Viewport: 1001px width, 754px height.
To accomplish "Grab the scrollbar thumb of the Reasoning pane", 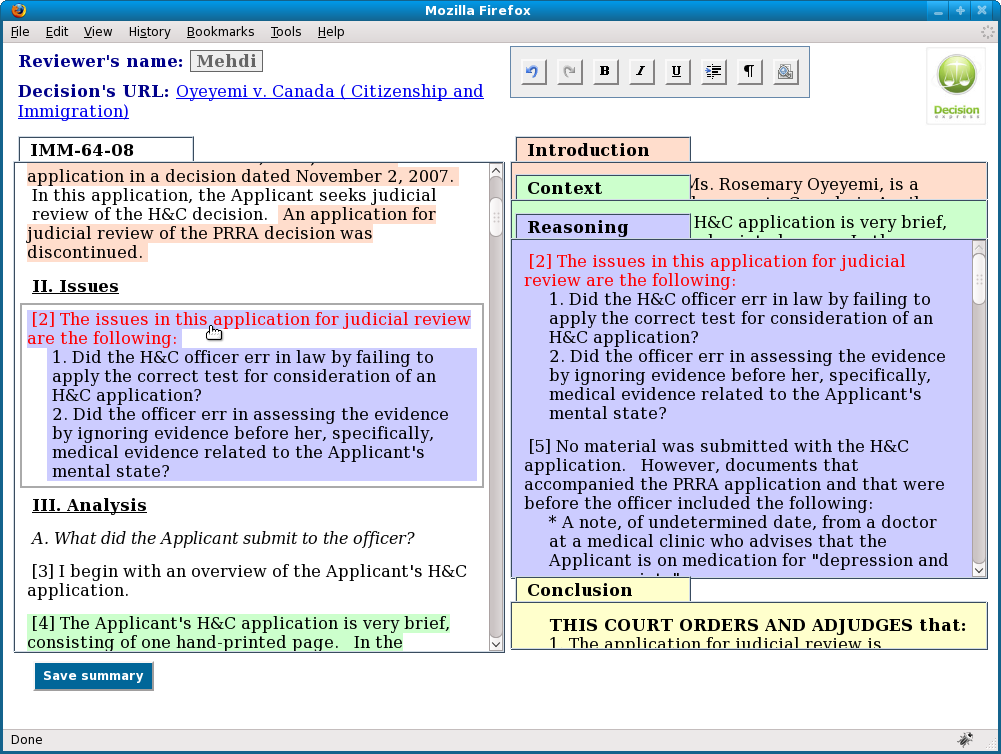I will click(x=979, y=279).
